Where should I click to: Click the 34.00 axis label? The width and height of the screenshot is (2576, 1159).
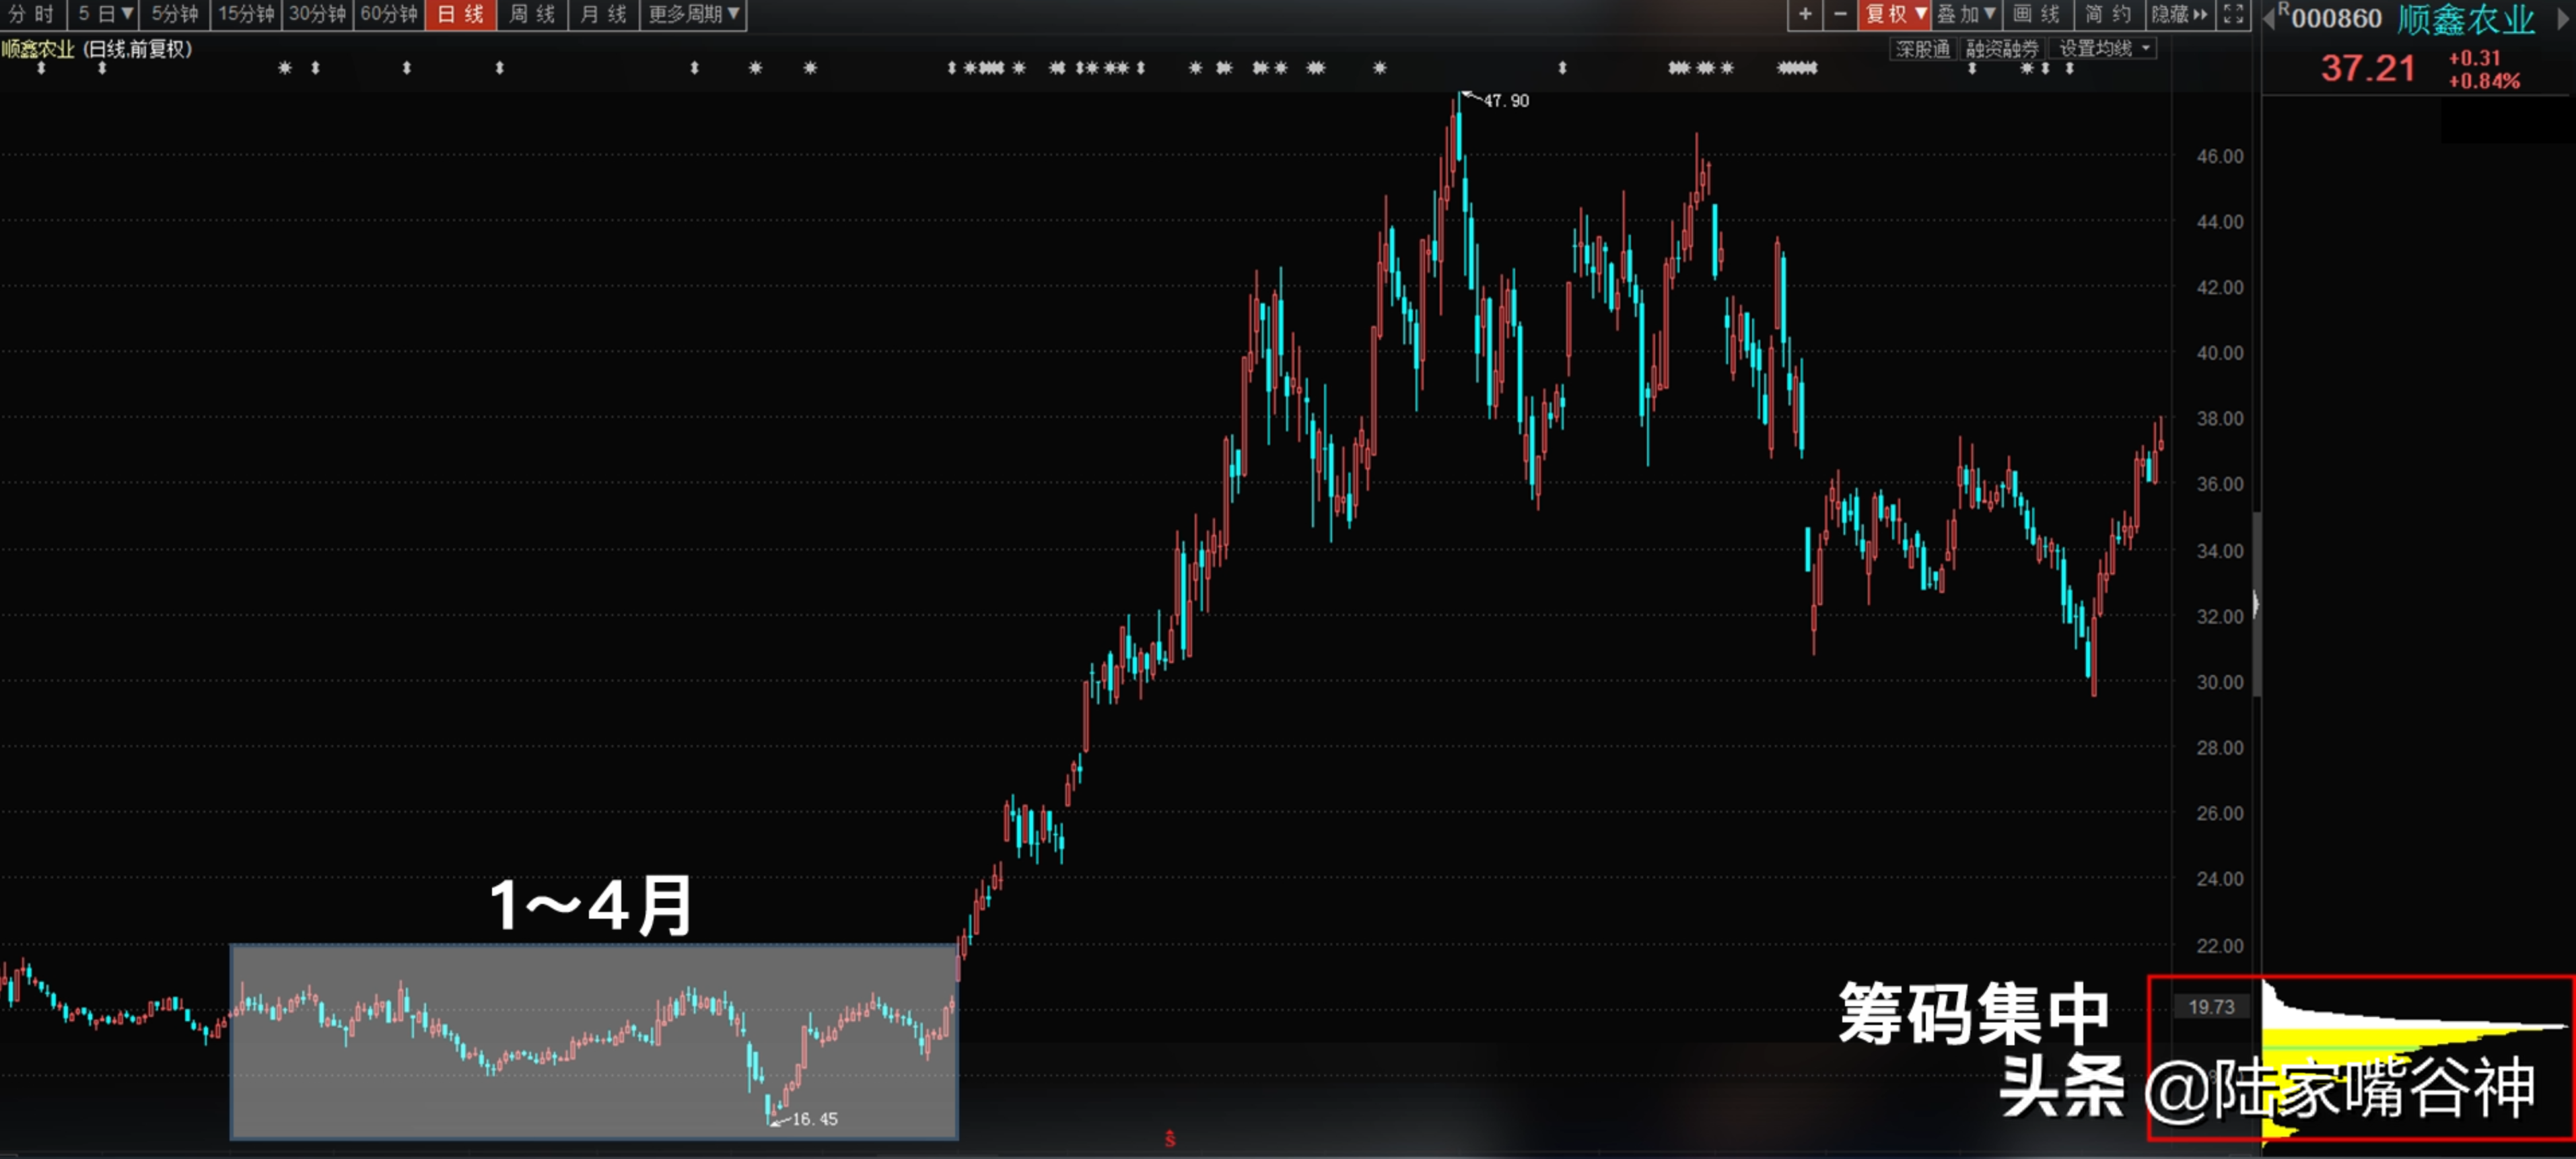[2220, 551]
